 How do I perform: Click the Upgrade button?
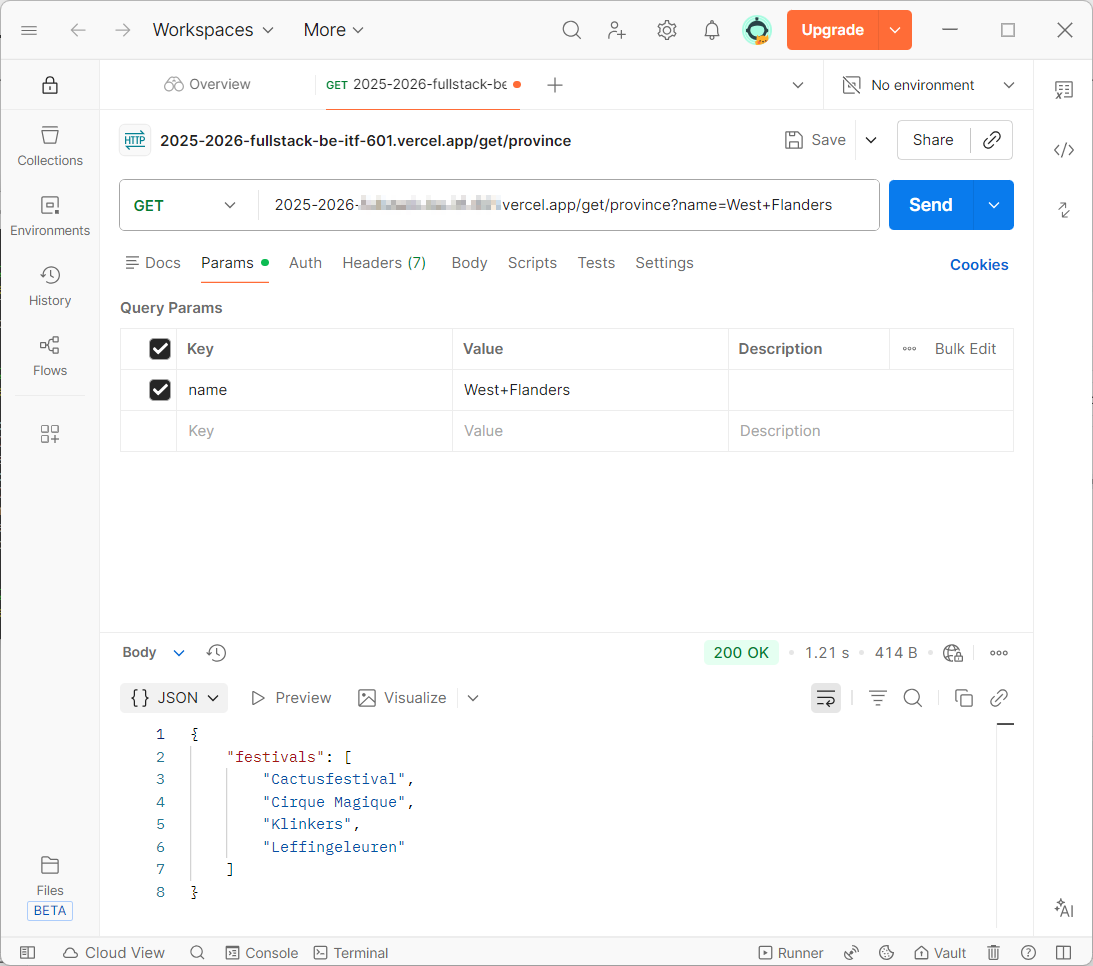click(833, 30)
